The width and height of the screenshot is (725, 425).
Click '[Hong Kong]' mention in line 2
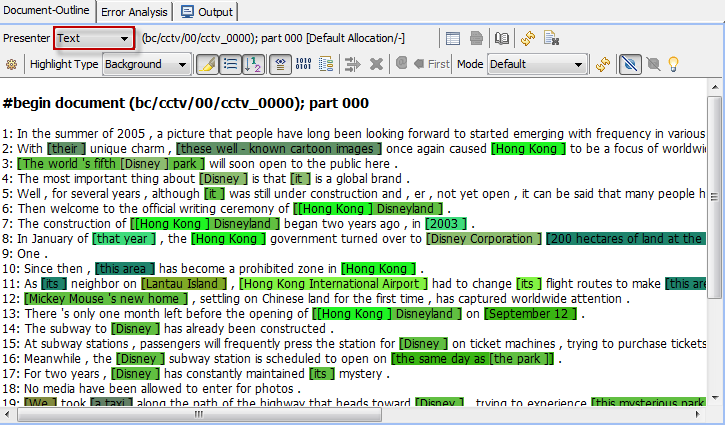point(528,149)
